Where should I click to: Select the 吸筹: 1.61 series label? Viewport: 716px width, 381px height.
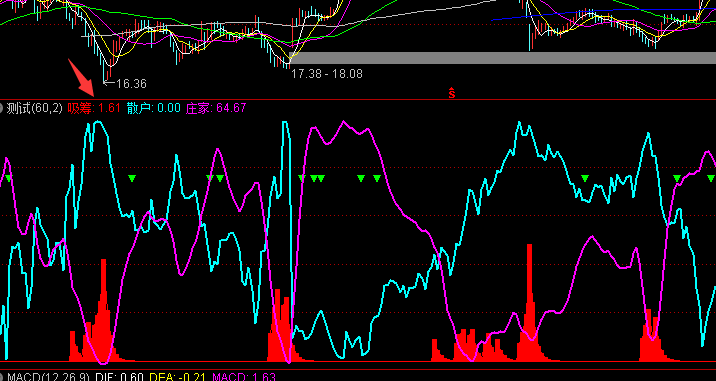(x=94, y=108)
